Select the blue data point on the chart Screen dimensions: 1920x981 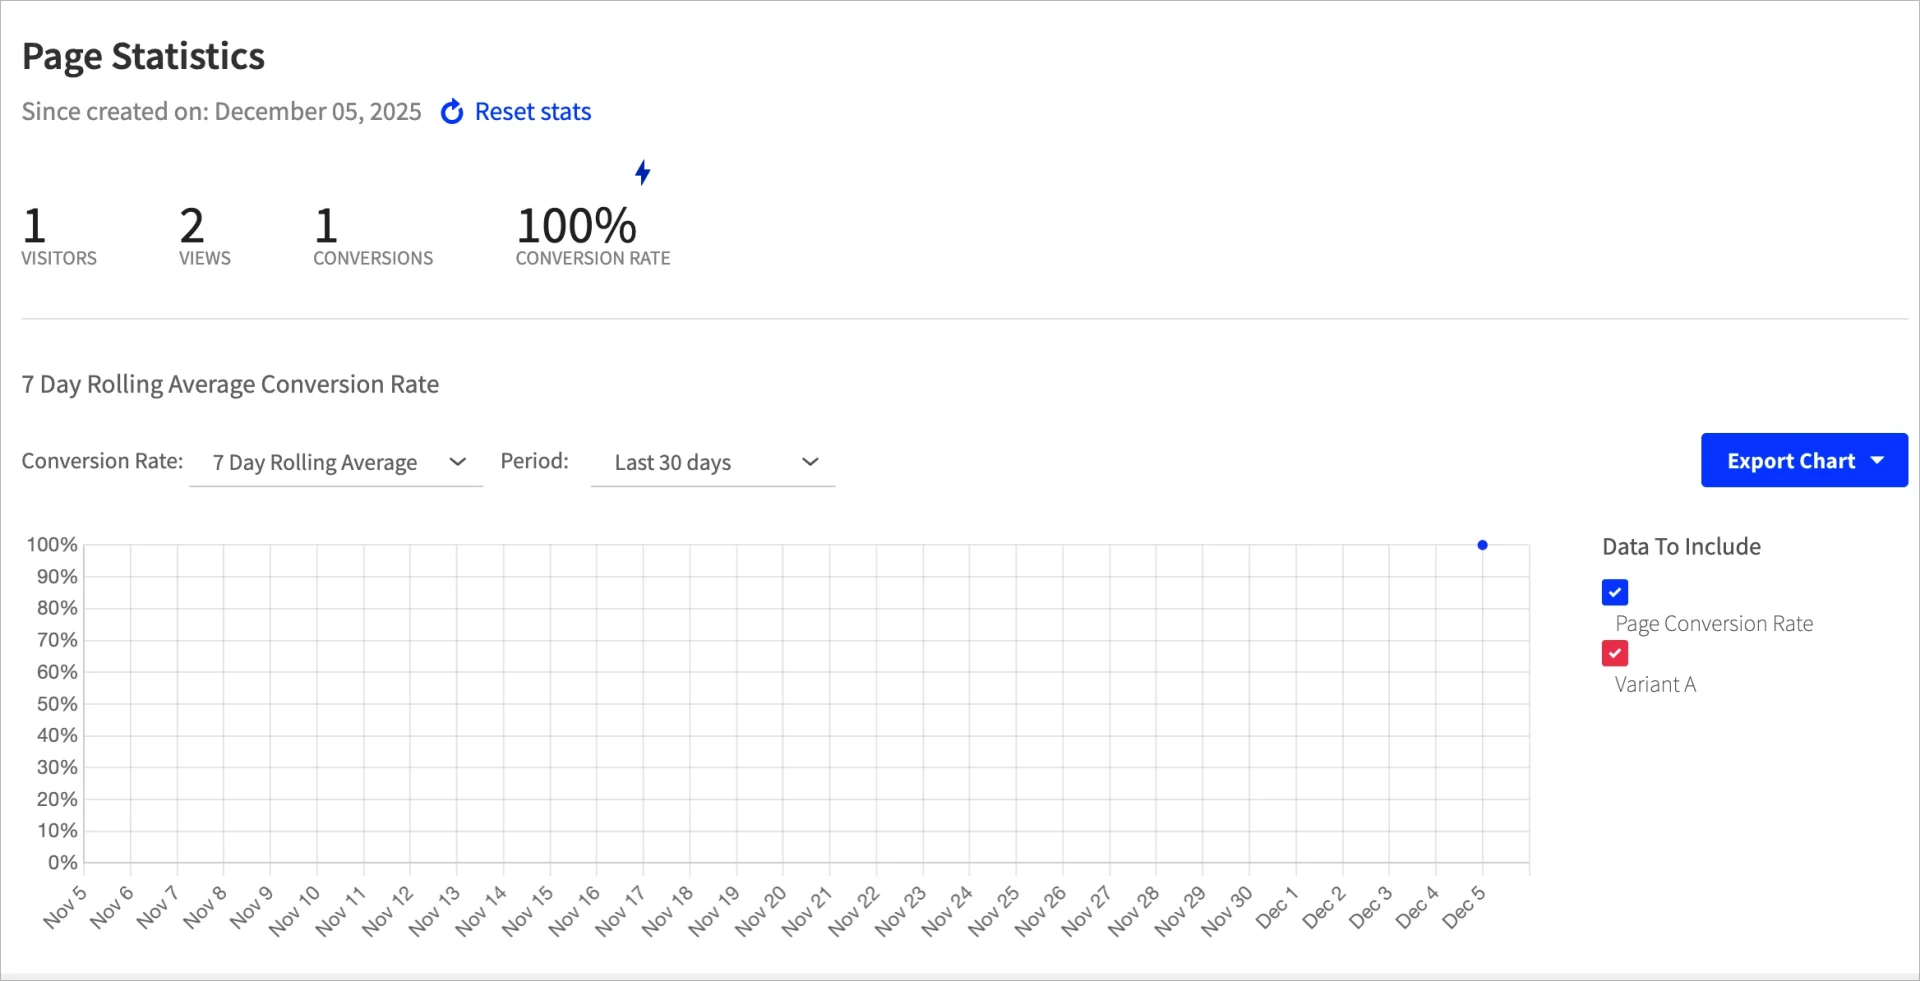pos(1482,545)
